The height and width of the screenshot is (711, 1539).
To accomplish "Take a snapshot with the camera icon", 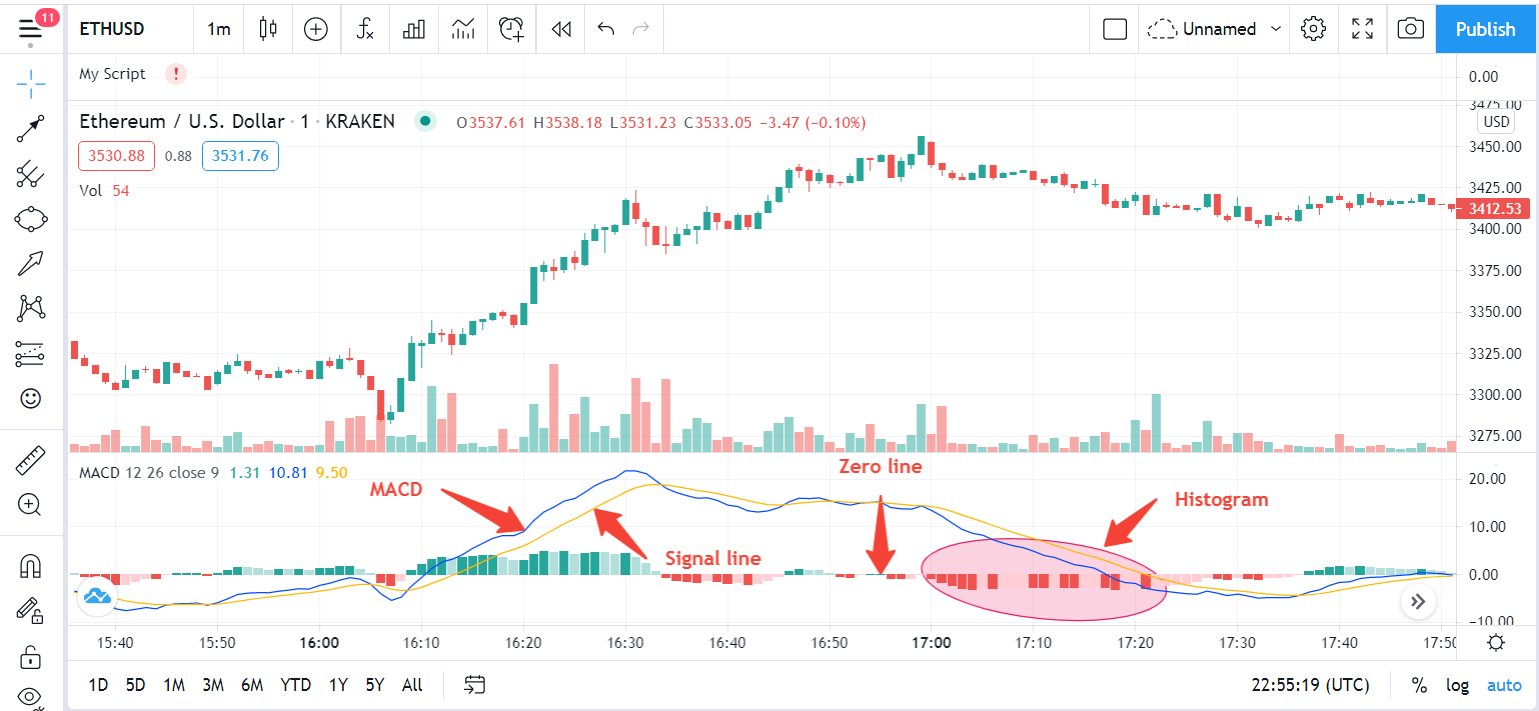I will point(1410,29).
